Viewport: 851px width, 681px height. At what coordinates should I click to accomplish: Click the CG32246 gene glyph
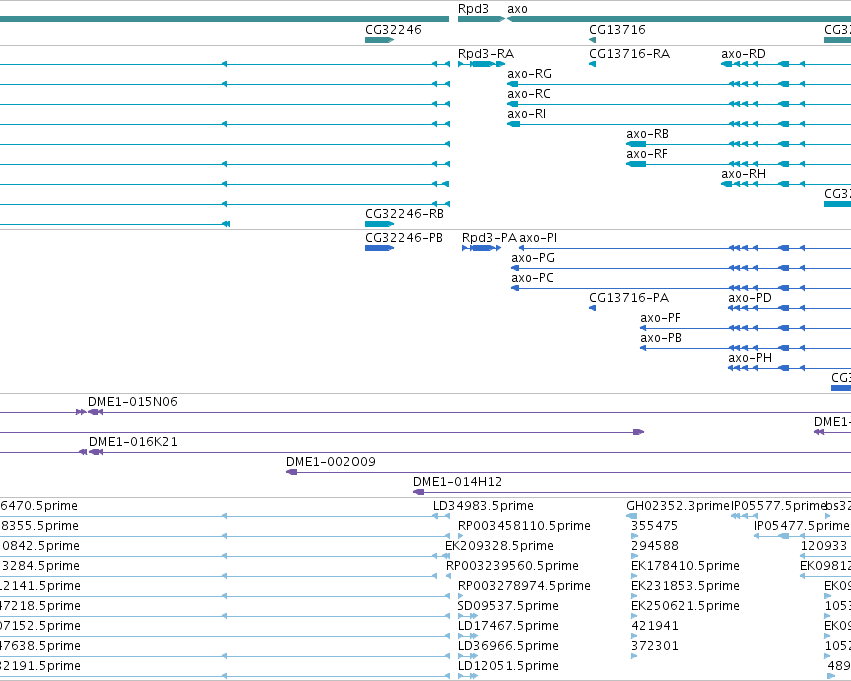tap(379, 40)
